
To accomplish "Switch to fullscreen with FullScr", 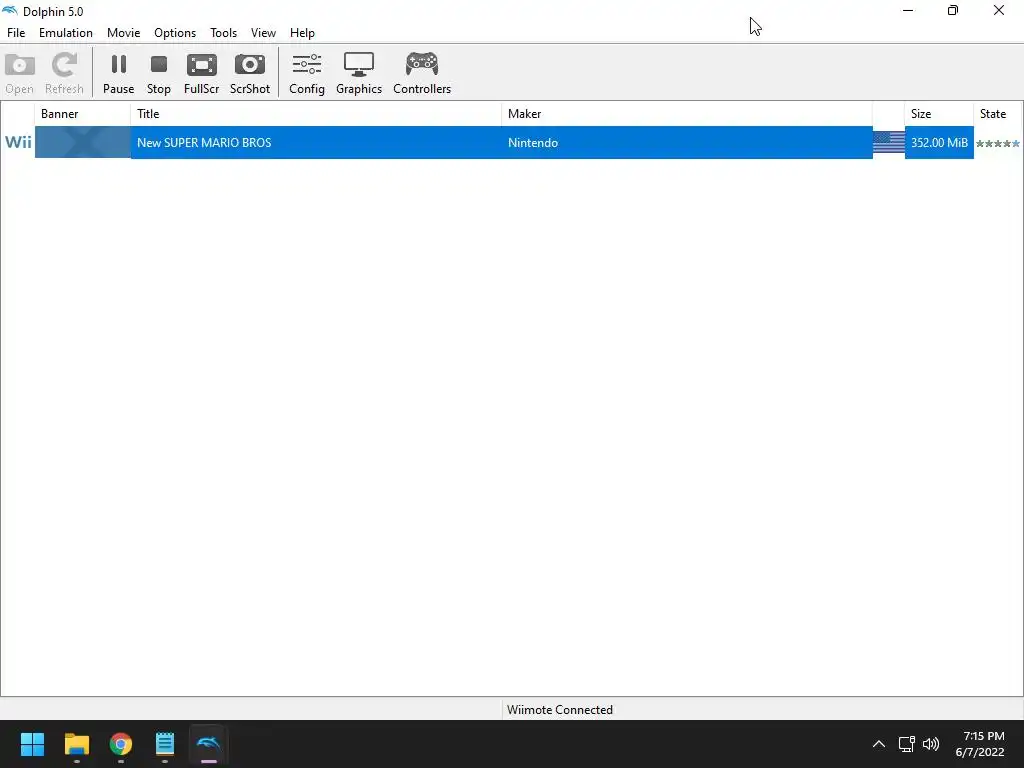I will [x=201, y=73].
